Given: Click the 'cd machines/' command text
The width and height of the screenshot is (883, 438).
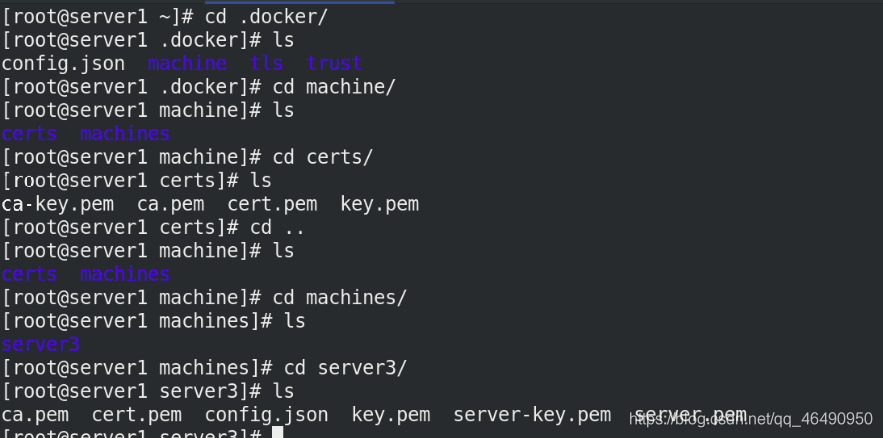Looking at the screenshot, I should (340, 298).
